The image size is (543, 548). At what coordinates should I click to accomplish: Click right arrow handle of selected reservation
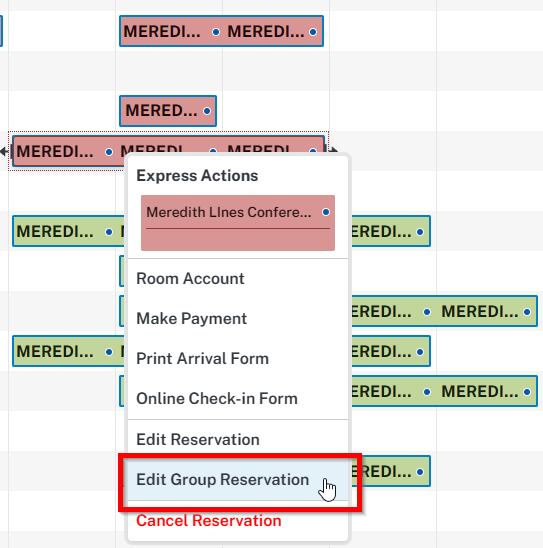click(334, 151)
